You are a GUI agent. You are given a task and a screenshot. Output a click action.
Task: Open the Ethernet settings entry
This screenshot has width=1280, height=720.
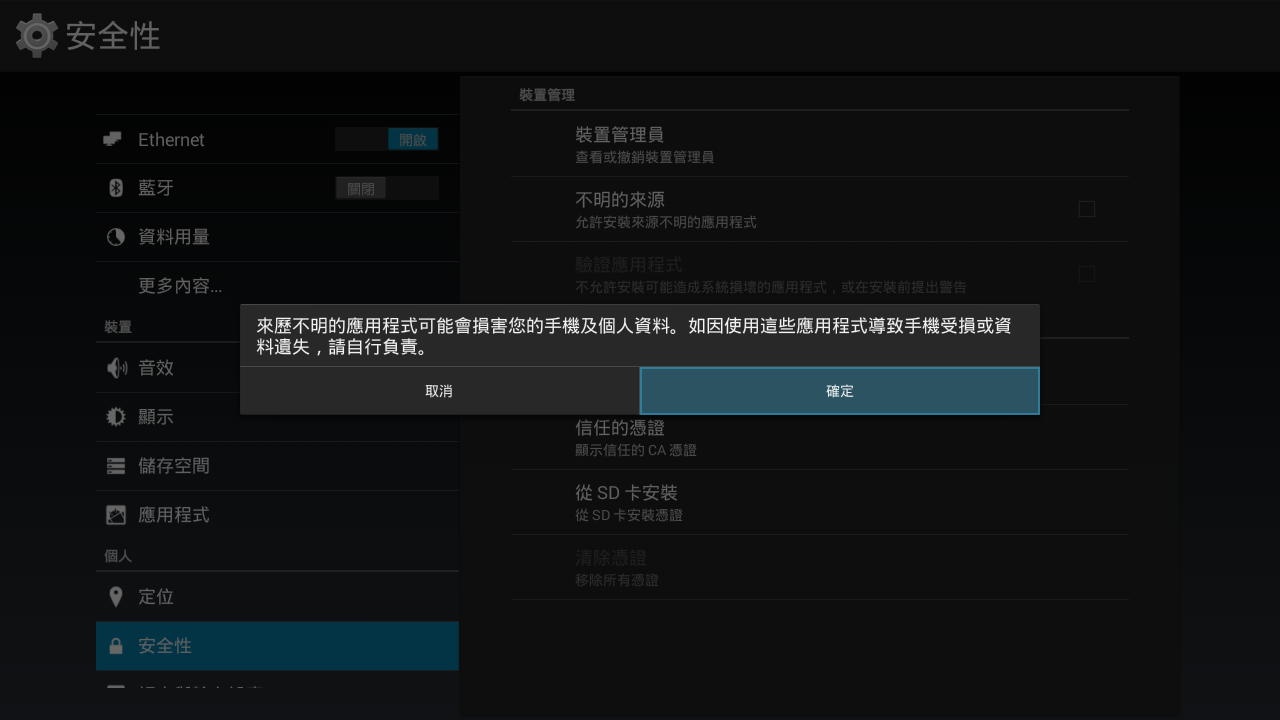point(277,139)
